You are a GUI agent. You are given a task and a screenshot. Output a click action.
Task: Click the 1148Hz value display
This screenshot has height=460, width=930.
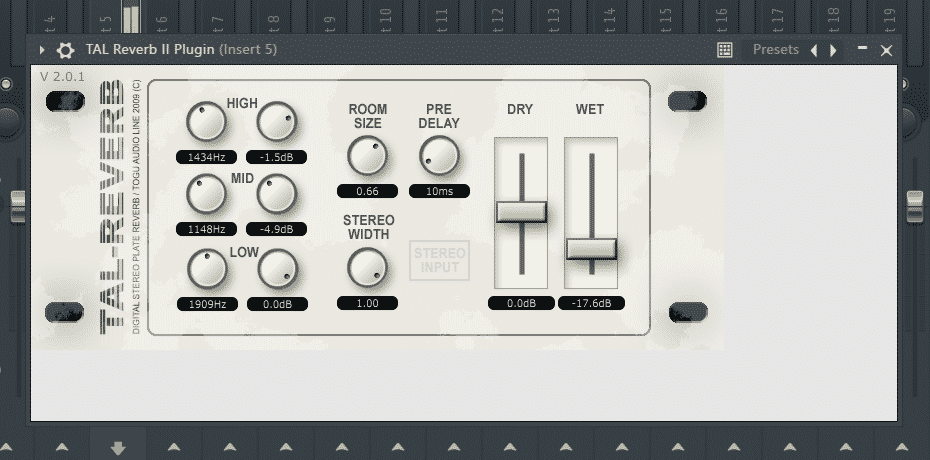(x=206, y=229)
